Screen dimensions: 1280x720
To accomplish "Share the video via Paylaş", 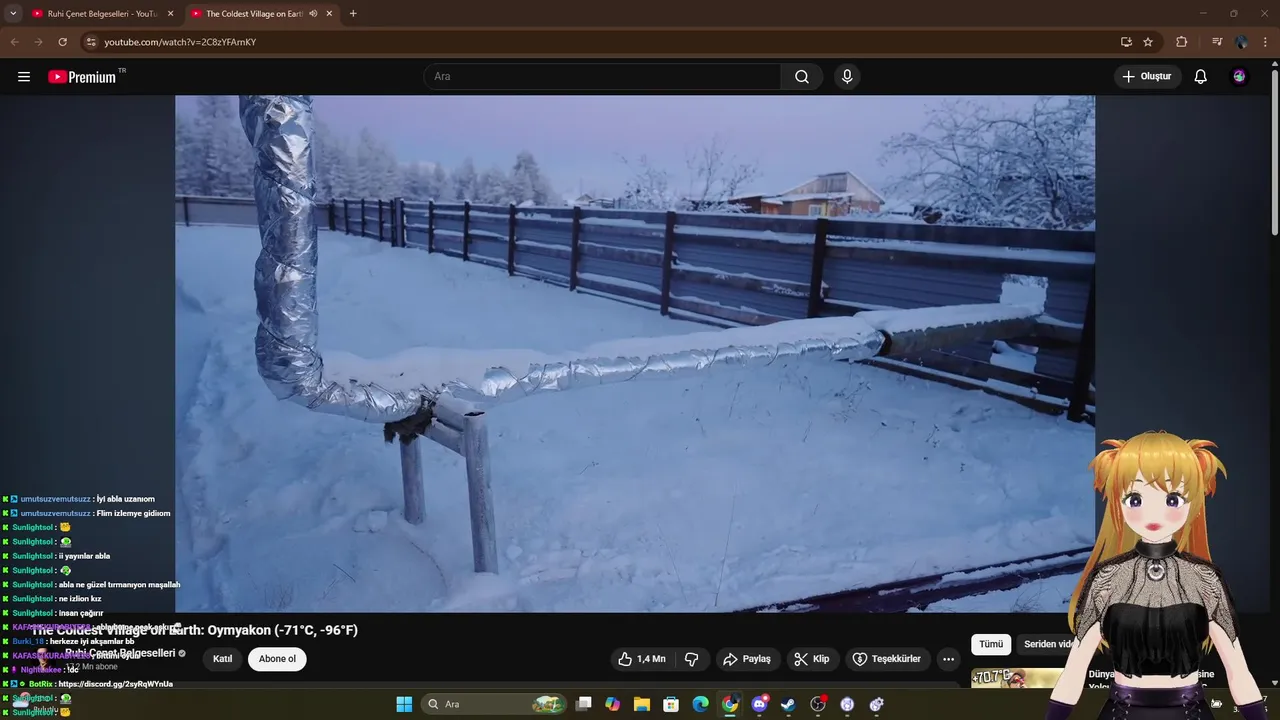I will (747, 659).
